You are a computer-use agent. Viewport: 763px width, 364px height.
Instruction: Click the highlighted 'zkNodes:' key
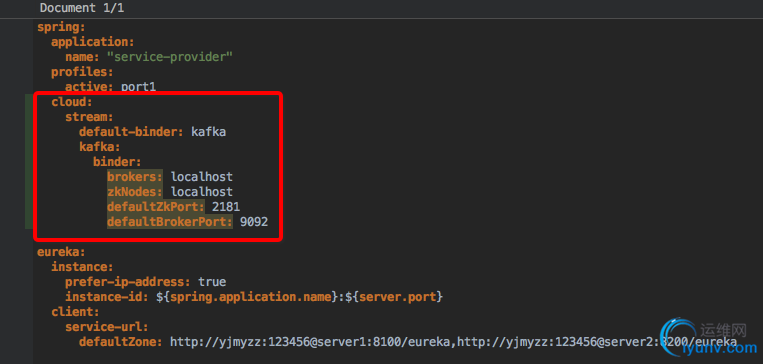135,192
